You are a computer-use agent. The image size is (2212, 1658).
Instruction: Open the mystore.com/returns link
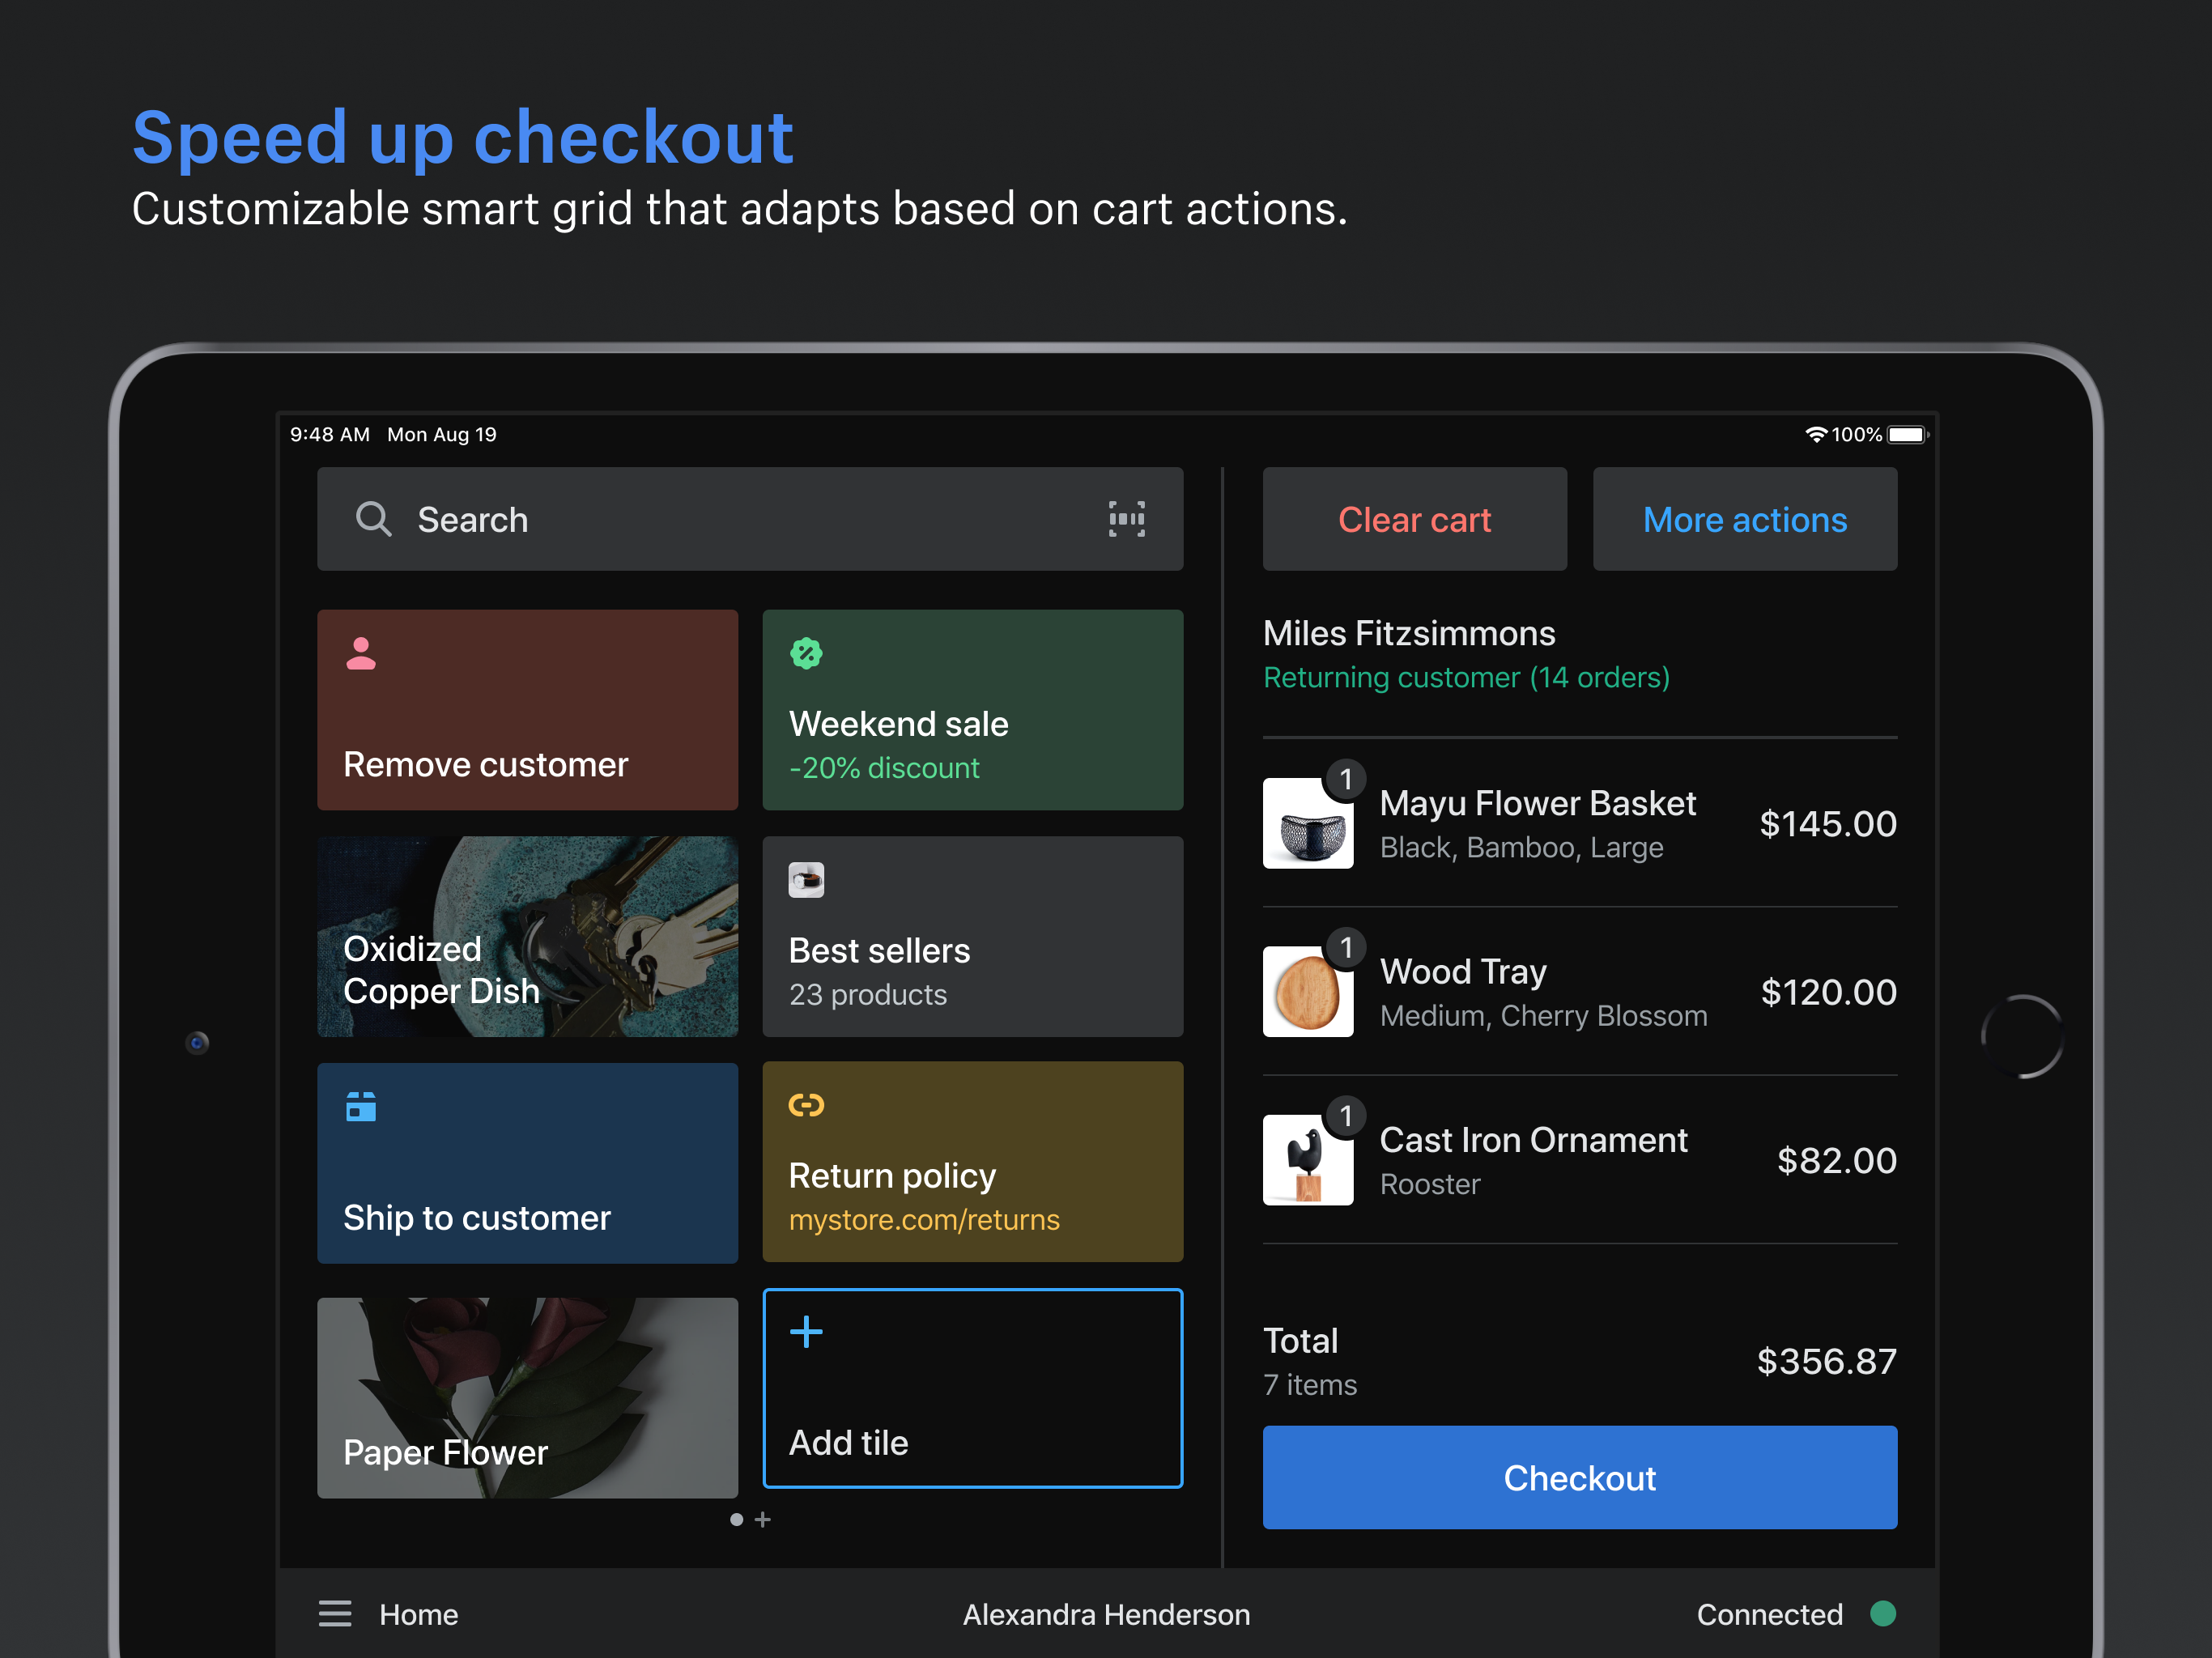click(924, 1219)
